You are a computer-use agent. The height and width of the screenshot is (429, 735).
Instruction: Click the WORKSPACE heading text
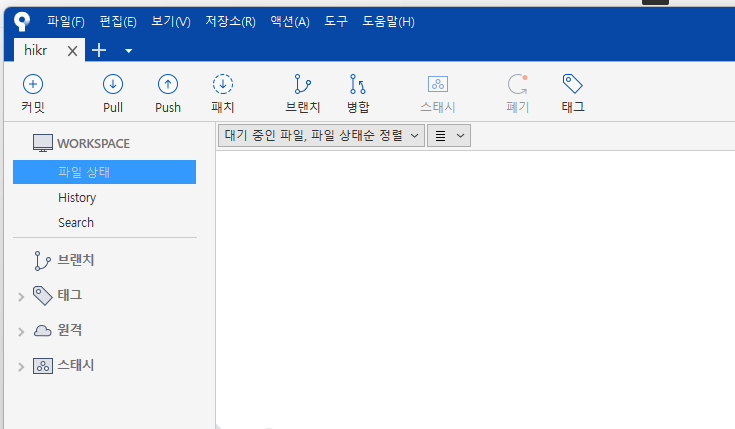(93, 143)
